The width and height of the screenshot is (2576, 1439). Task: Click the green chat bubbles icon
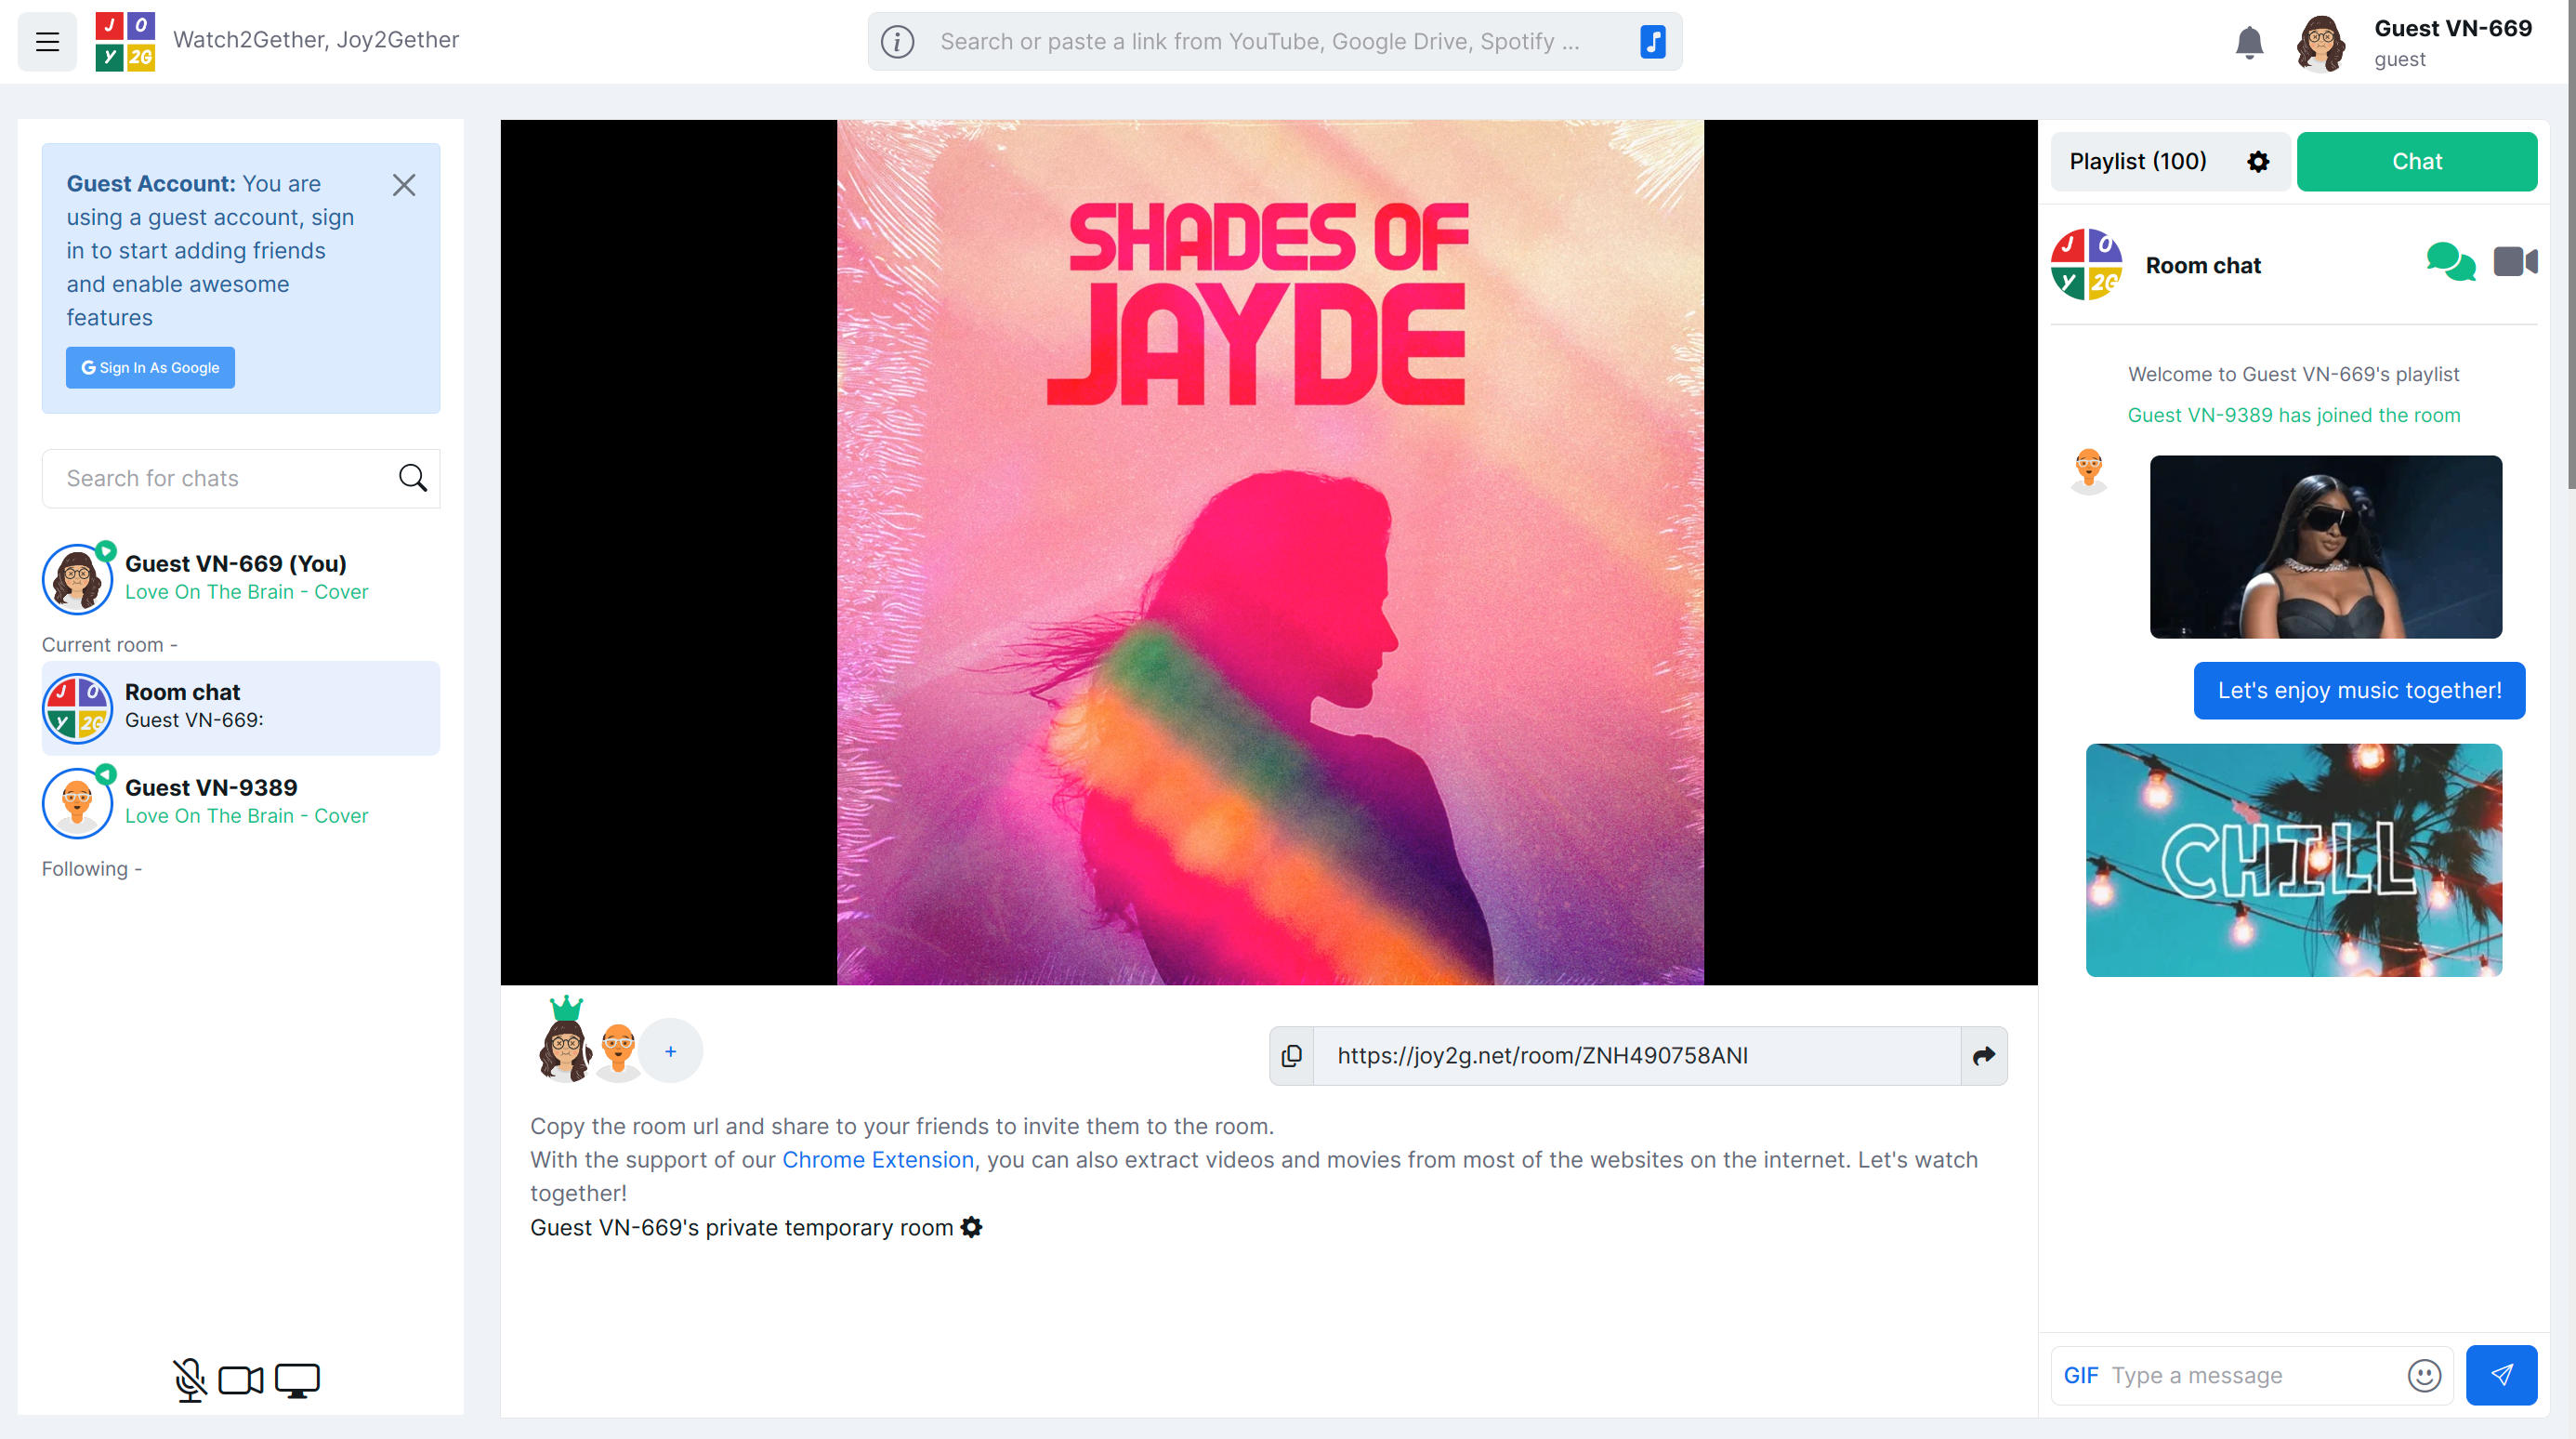(x=2450, y=263)
